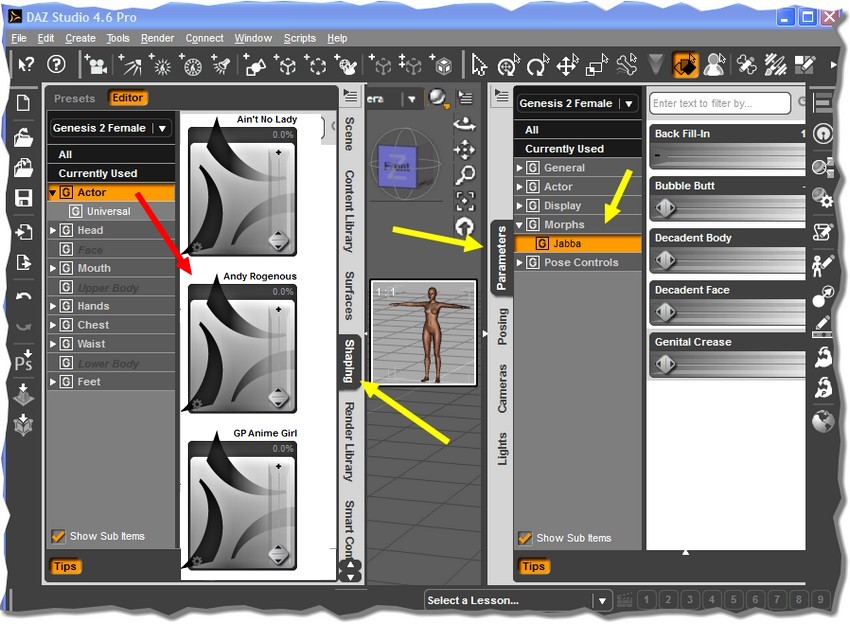Click the globe icon in right toolbar
This screenshot has height=624, width=850.
pyautogui.click(x=823, y=421)
